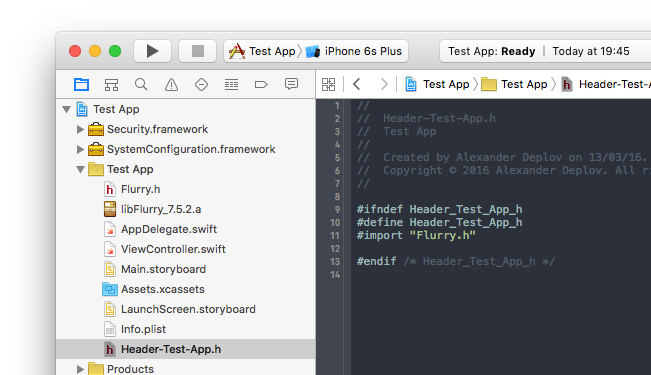Click line number 9 in the gutter
Viewport: 651px width, 375px height.
coord(337,209)
